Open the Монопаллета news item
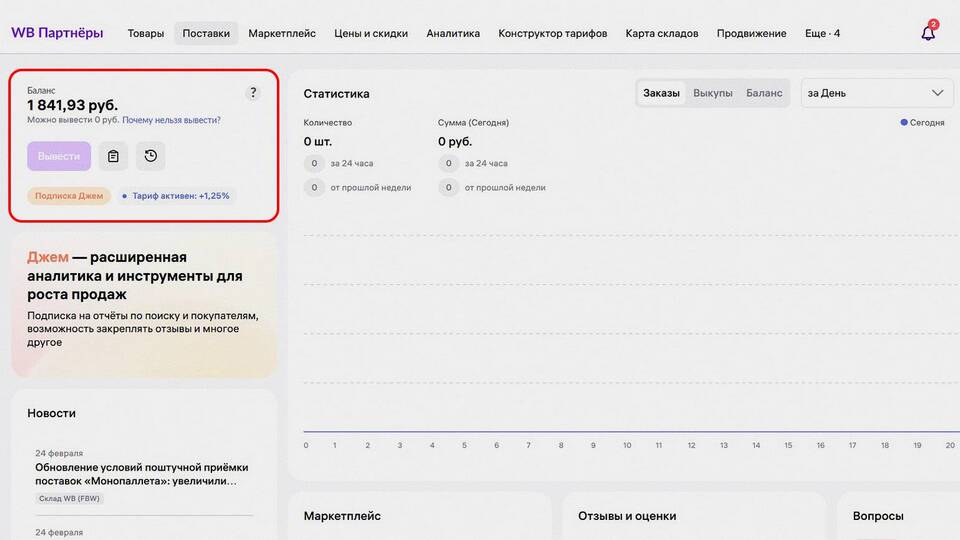 [141, 474]
